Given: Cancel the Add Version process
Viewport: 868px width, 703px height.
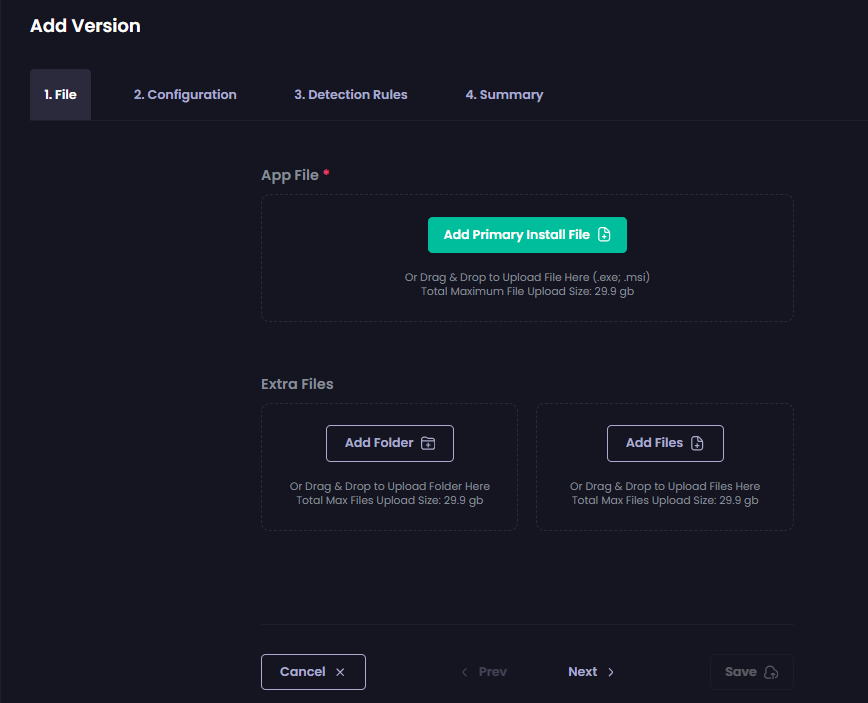Looking at the screenshot, I should 313,672.
